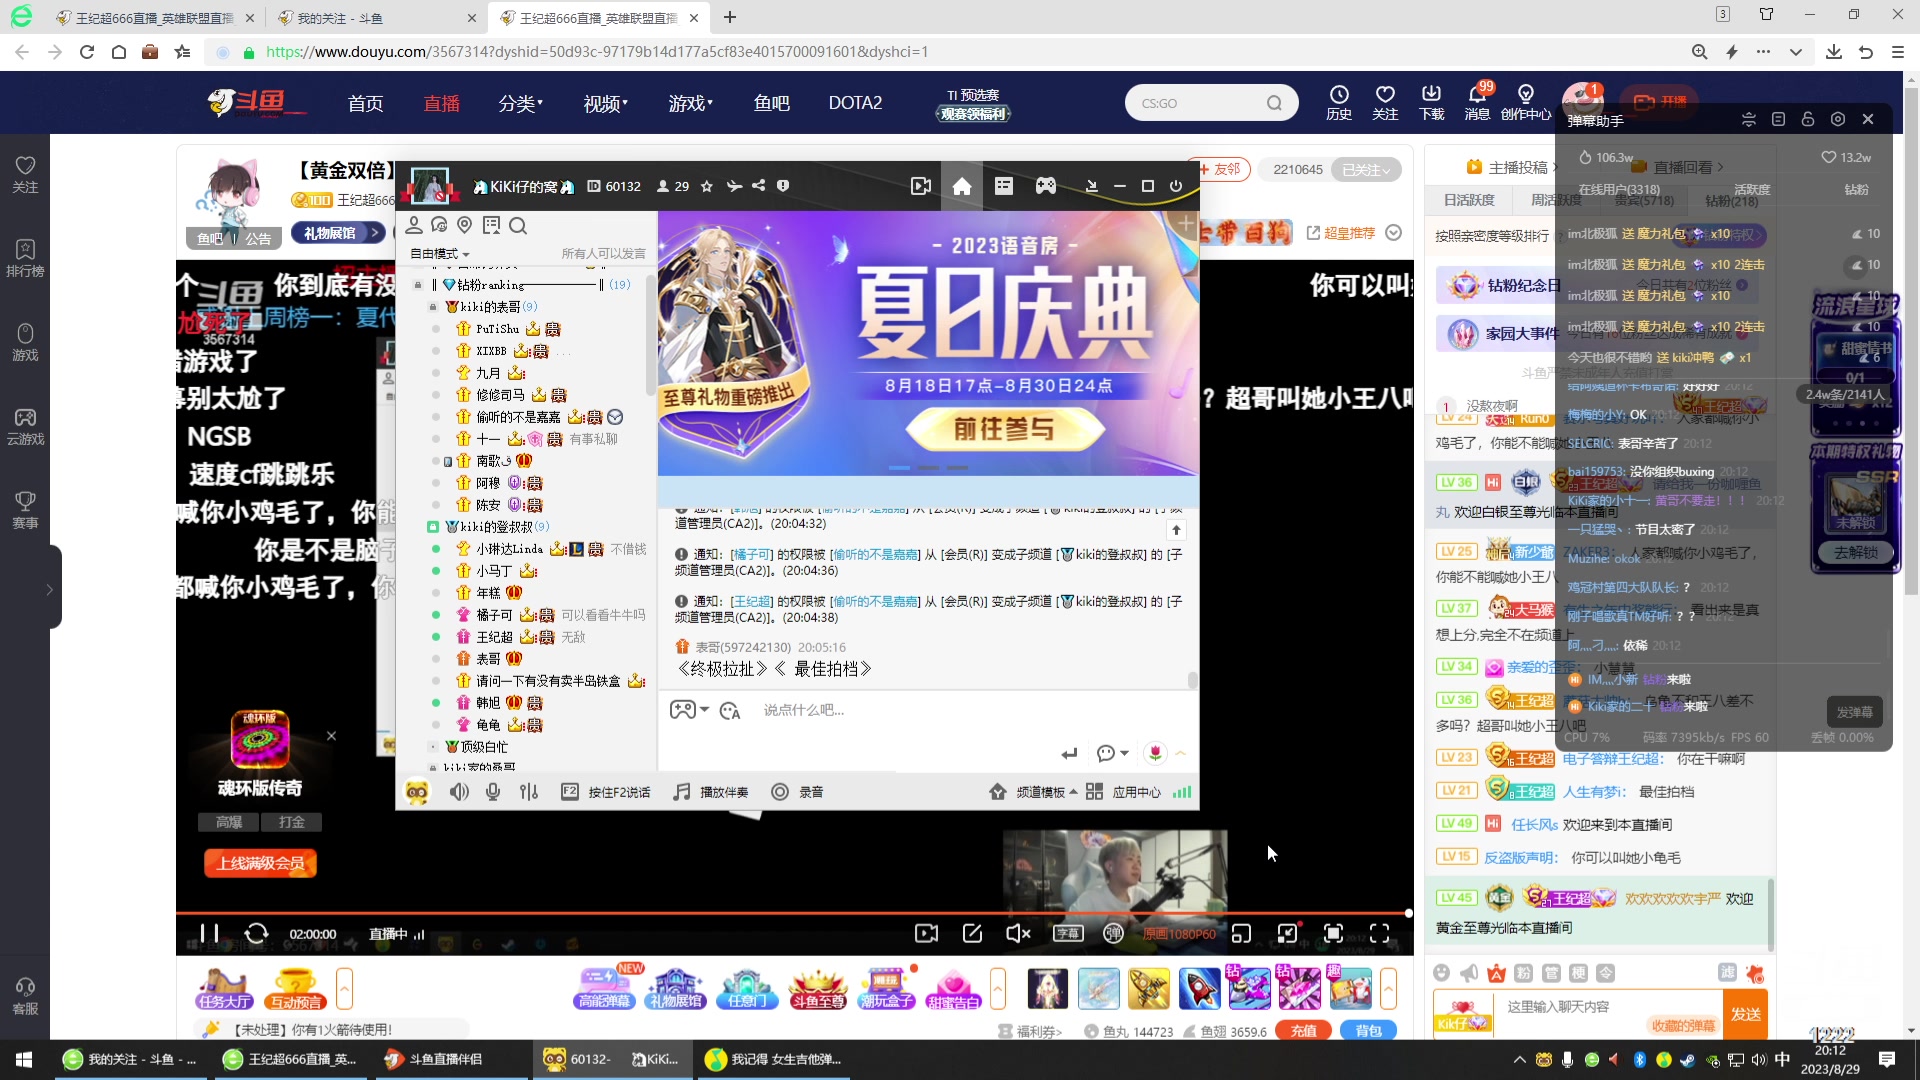The image size is (1920, 1080).
Task: Favorite the KiKi channel with star icon
Action: [707, 186]
